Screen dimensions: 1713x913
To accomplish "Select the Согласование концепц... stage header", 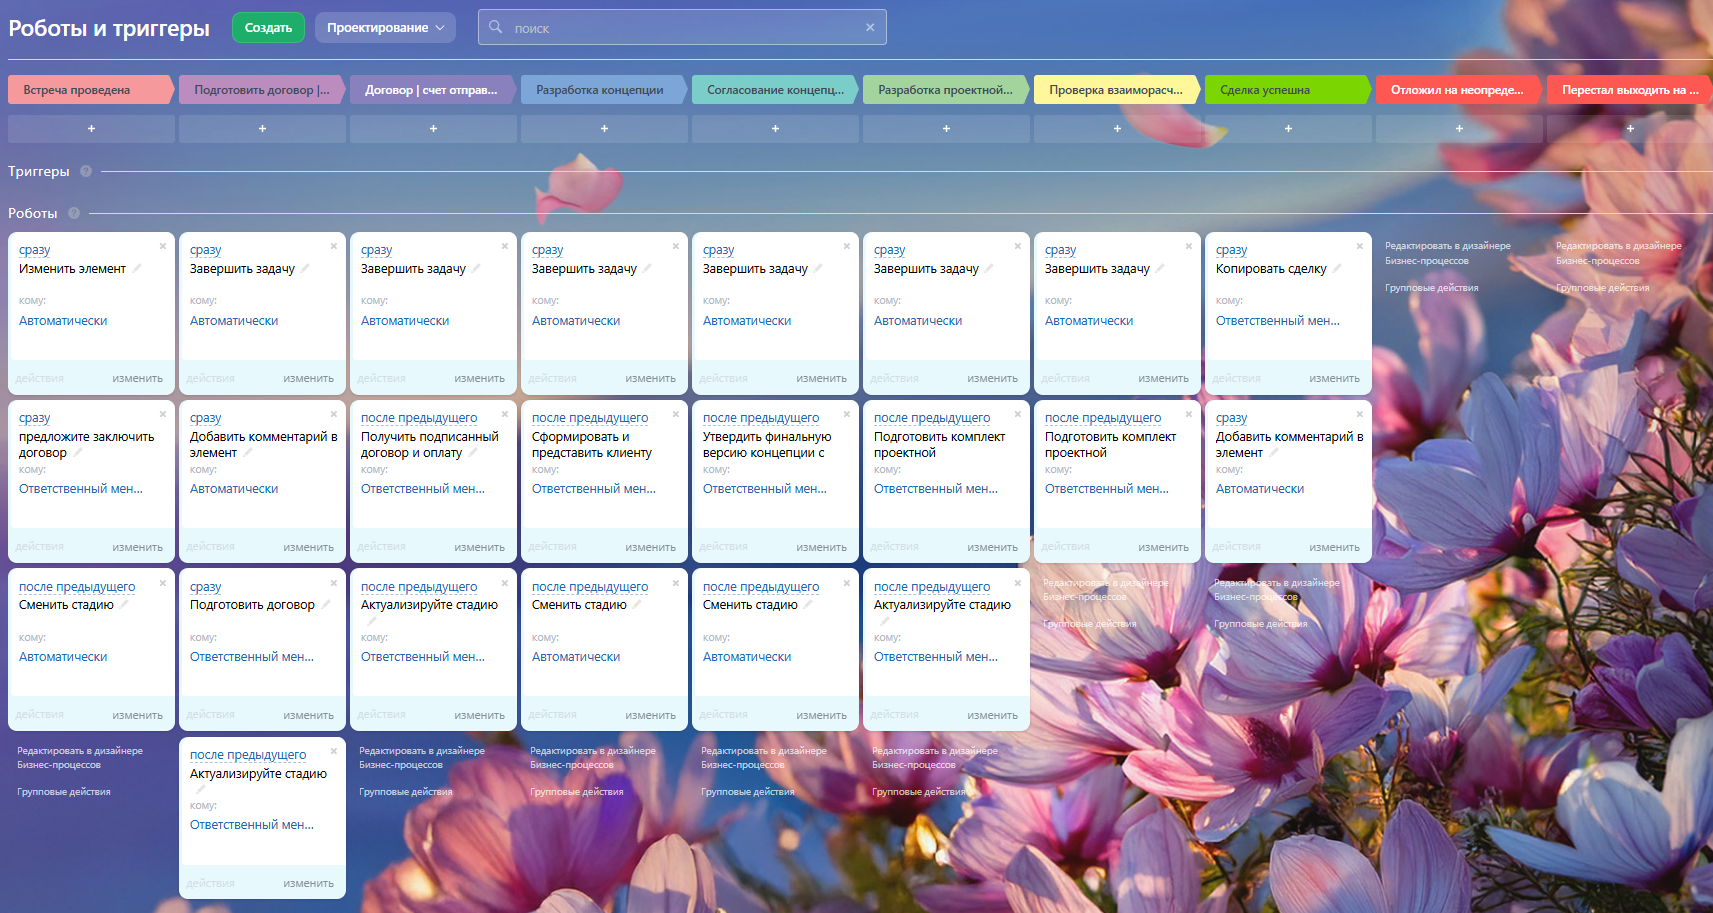I will [774, 90].
